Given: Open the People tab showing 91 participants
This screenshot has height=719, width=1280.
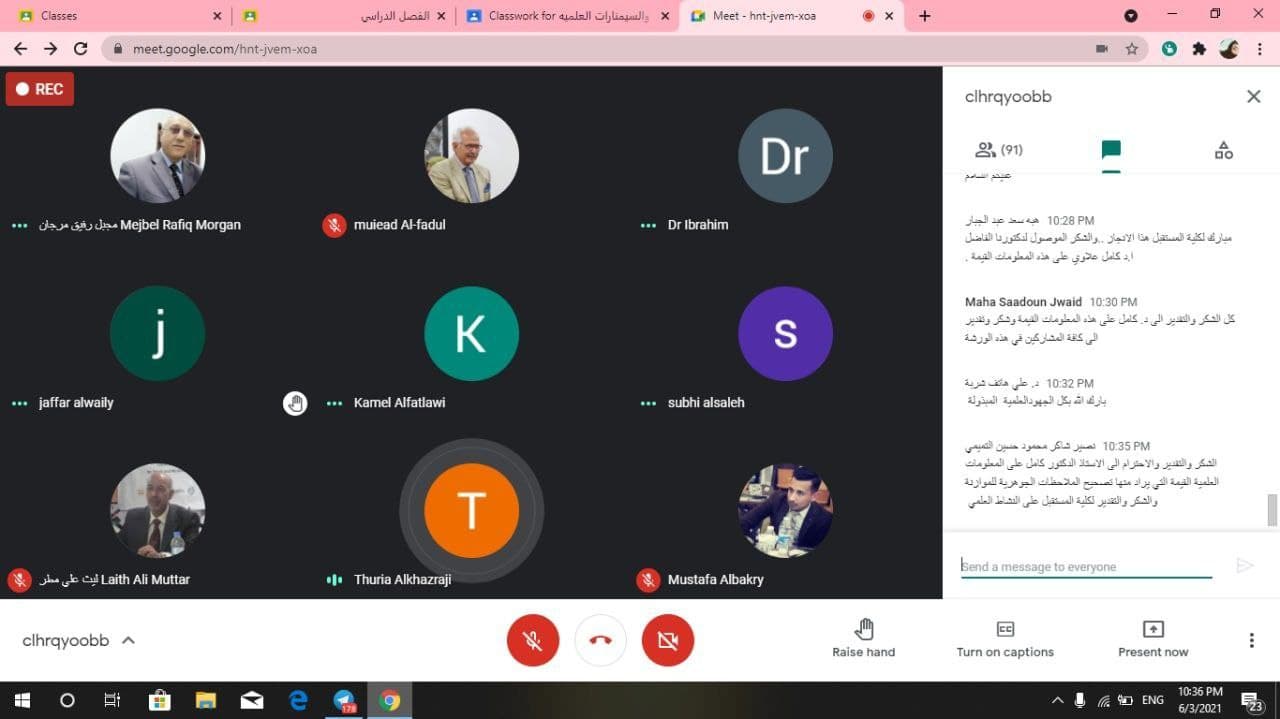Looking at the screenshot, I should point(999,150).
